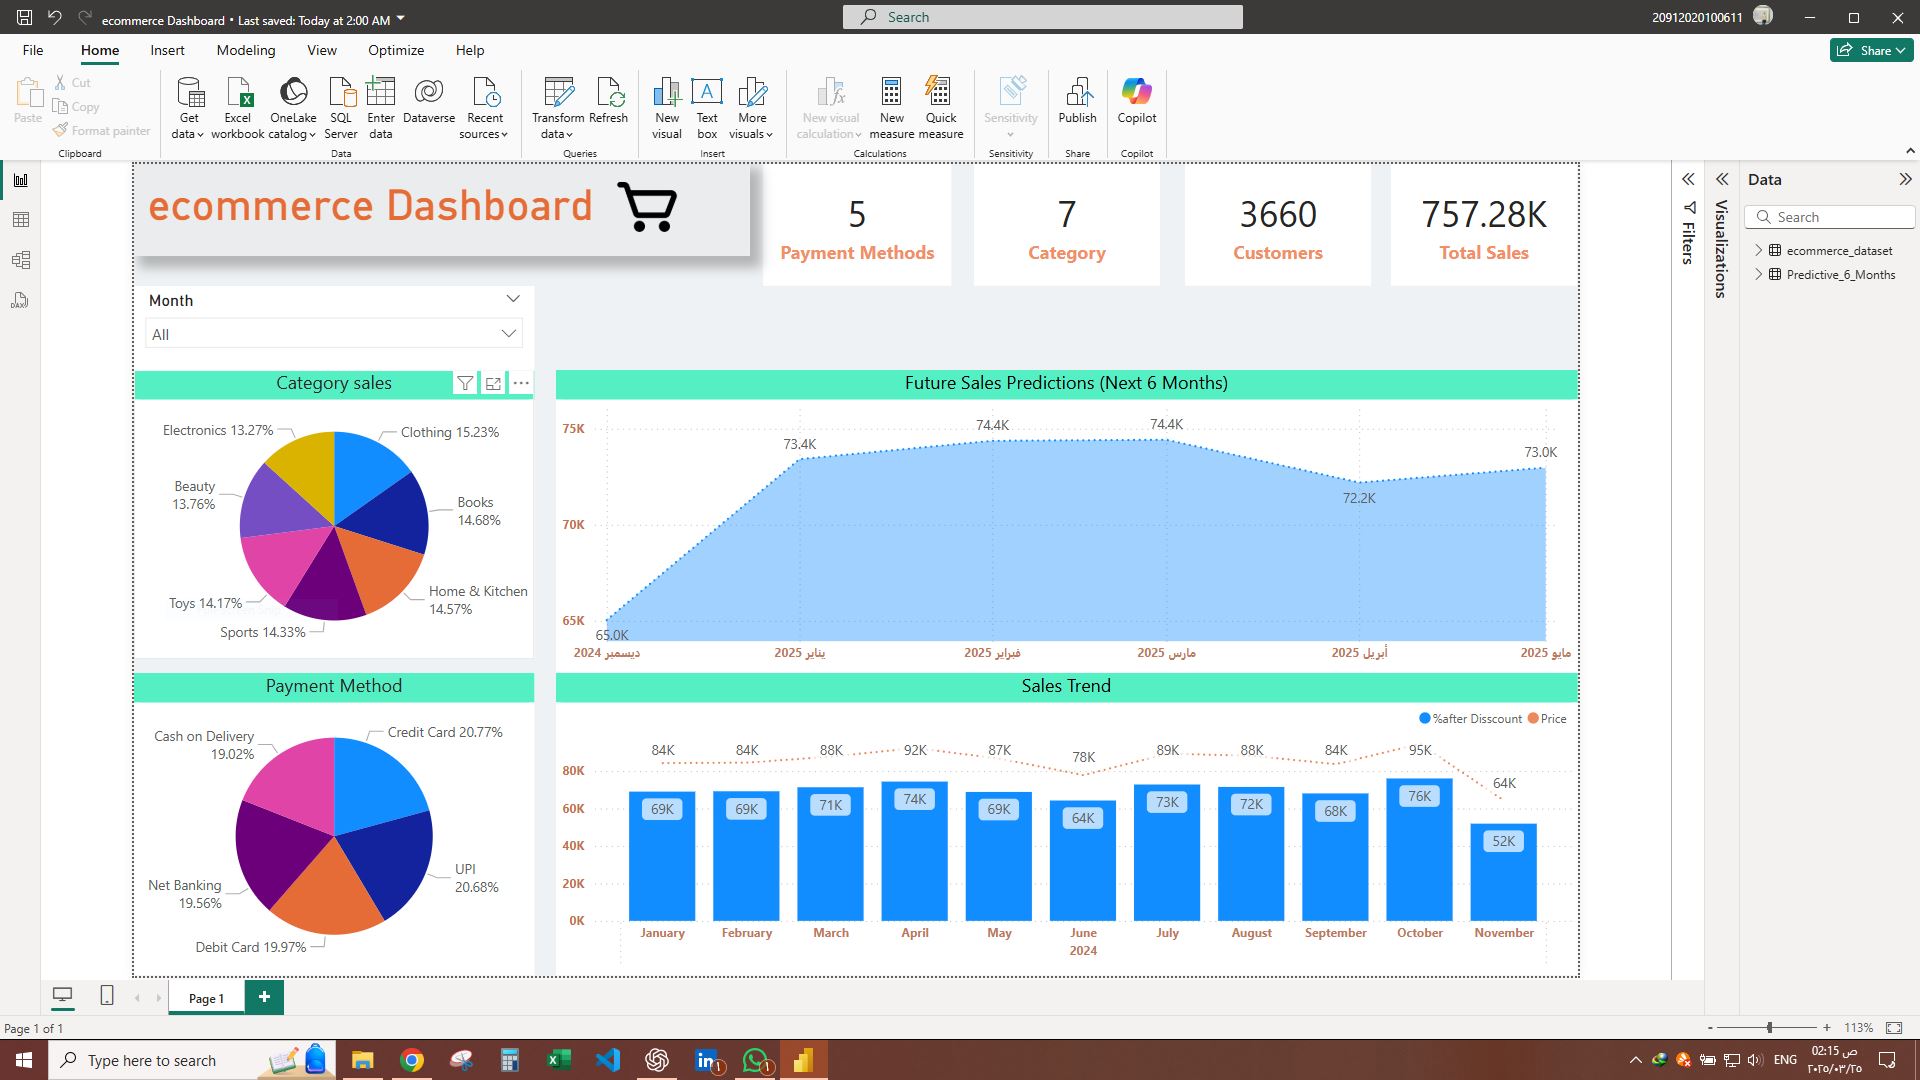Screen dimensions: 1920x1080
Task: Click the Share button
Action: coord(1872,50)
